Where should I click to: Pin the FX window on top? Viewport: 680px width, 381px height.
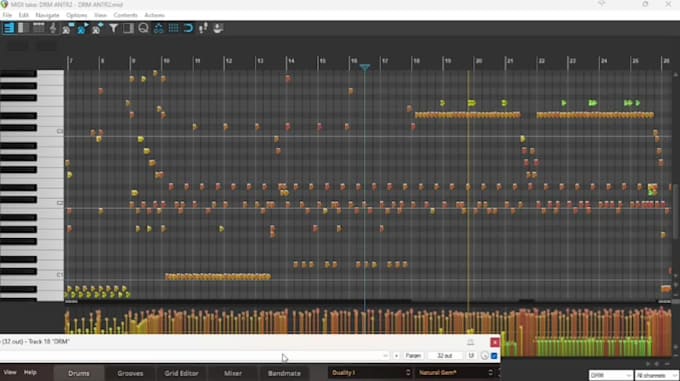pyautogui.click(x=471, y=342)
